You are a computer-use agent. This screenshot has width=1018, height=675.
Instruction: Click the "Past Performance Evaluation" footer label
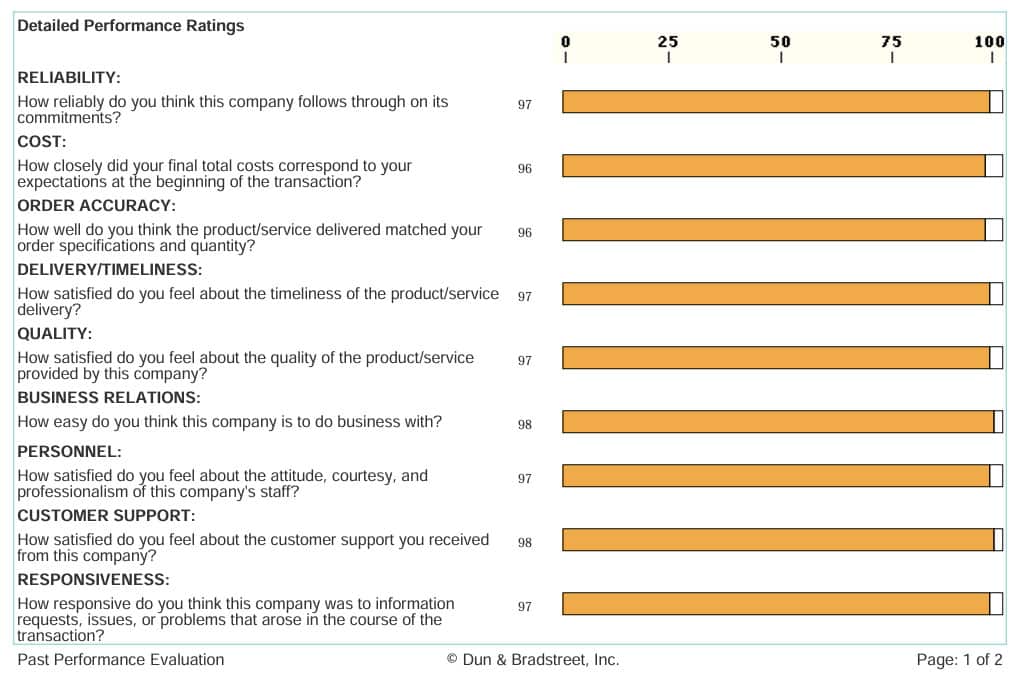(x=121, y=660)
